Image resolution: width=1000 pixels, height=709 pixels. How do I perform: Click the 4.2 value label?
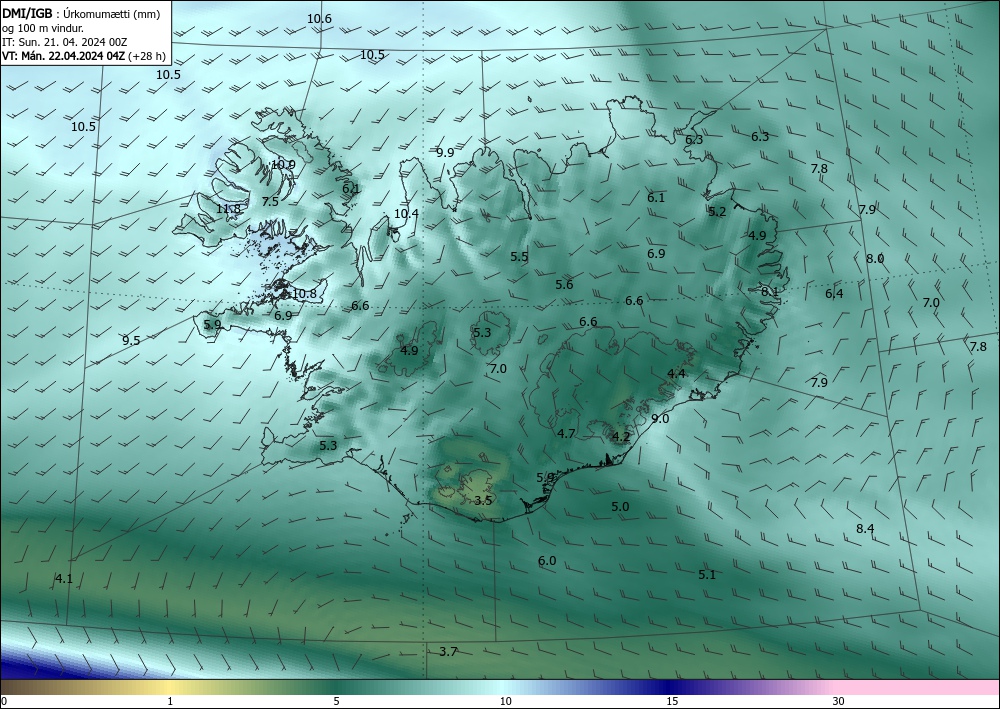point(621,437)
